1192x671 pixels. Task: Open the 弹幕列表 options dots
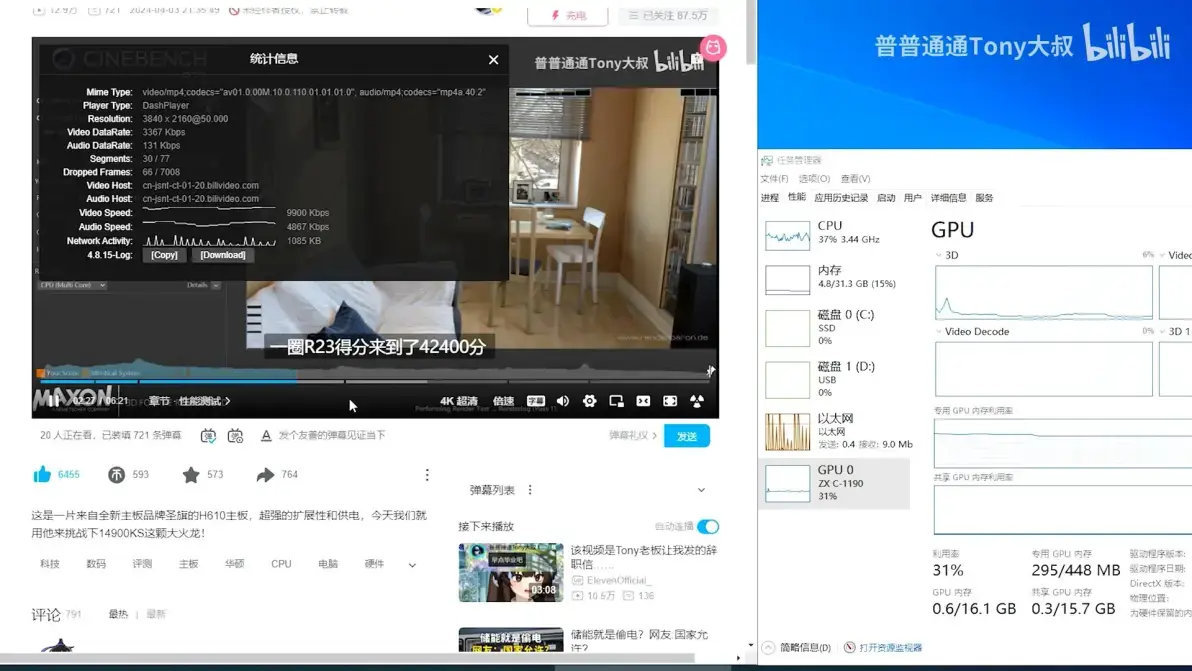[530, 490]
